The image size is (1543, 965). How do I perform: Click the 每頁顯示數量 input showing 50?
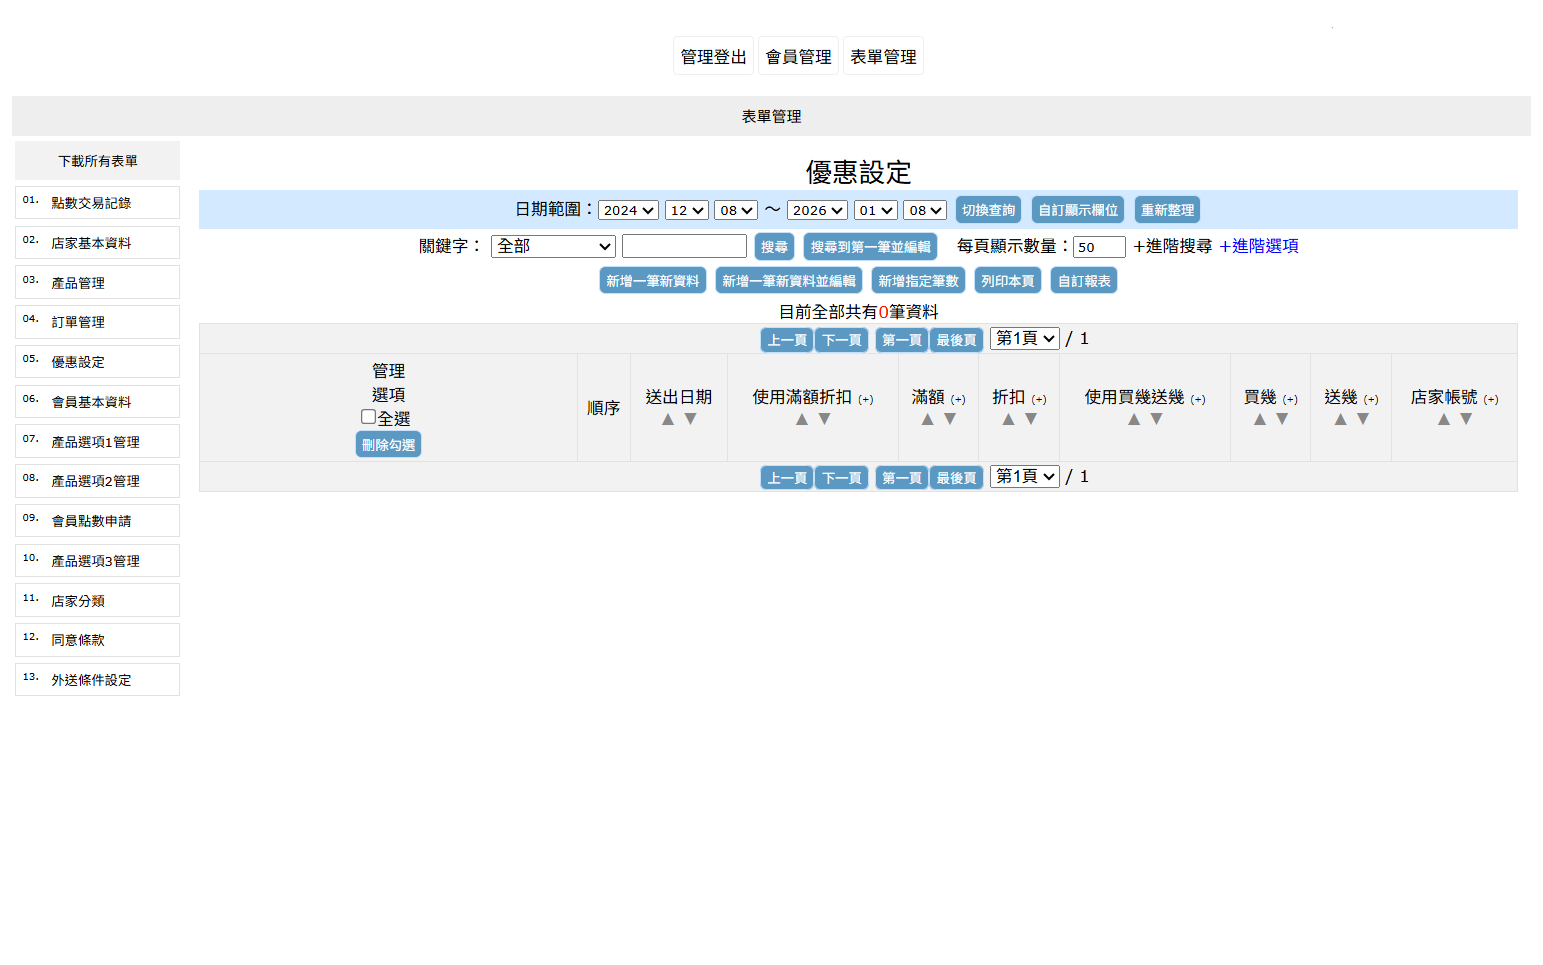[x=1099, y=247]
